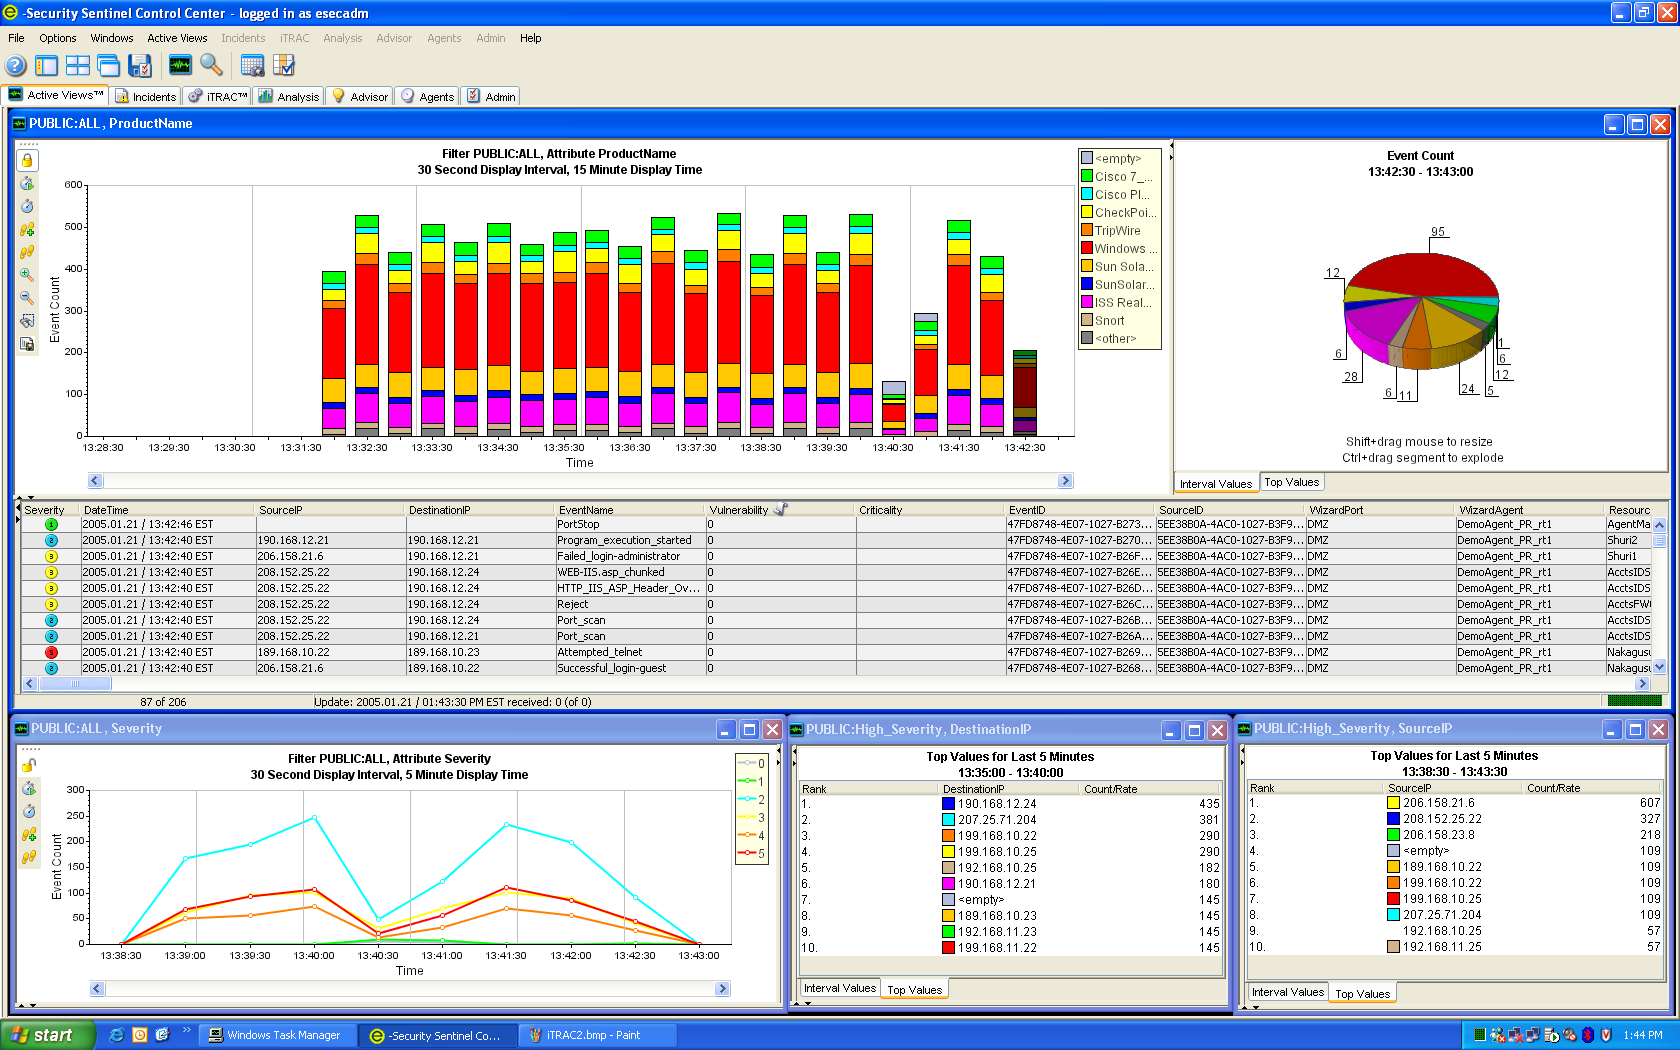Open the File menu
The image size is (1680, 1050).
pos(16,38)
